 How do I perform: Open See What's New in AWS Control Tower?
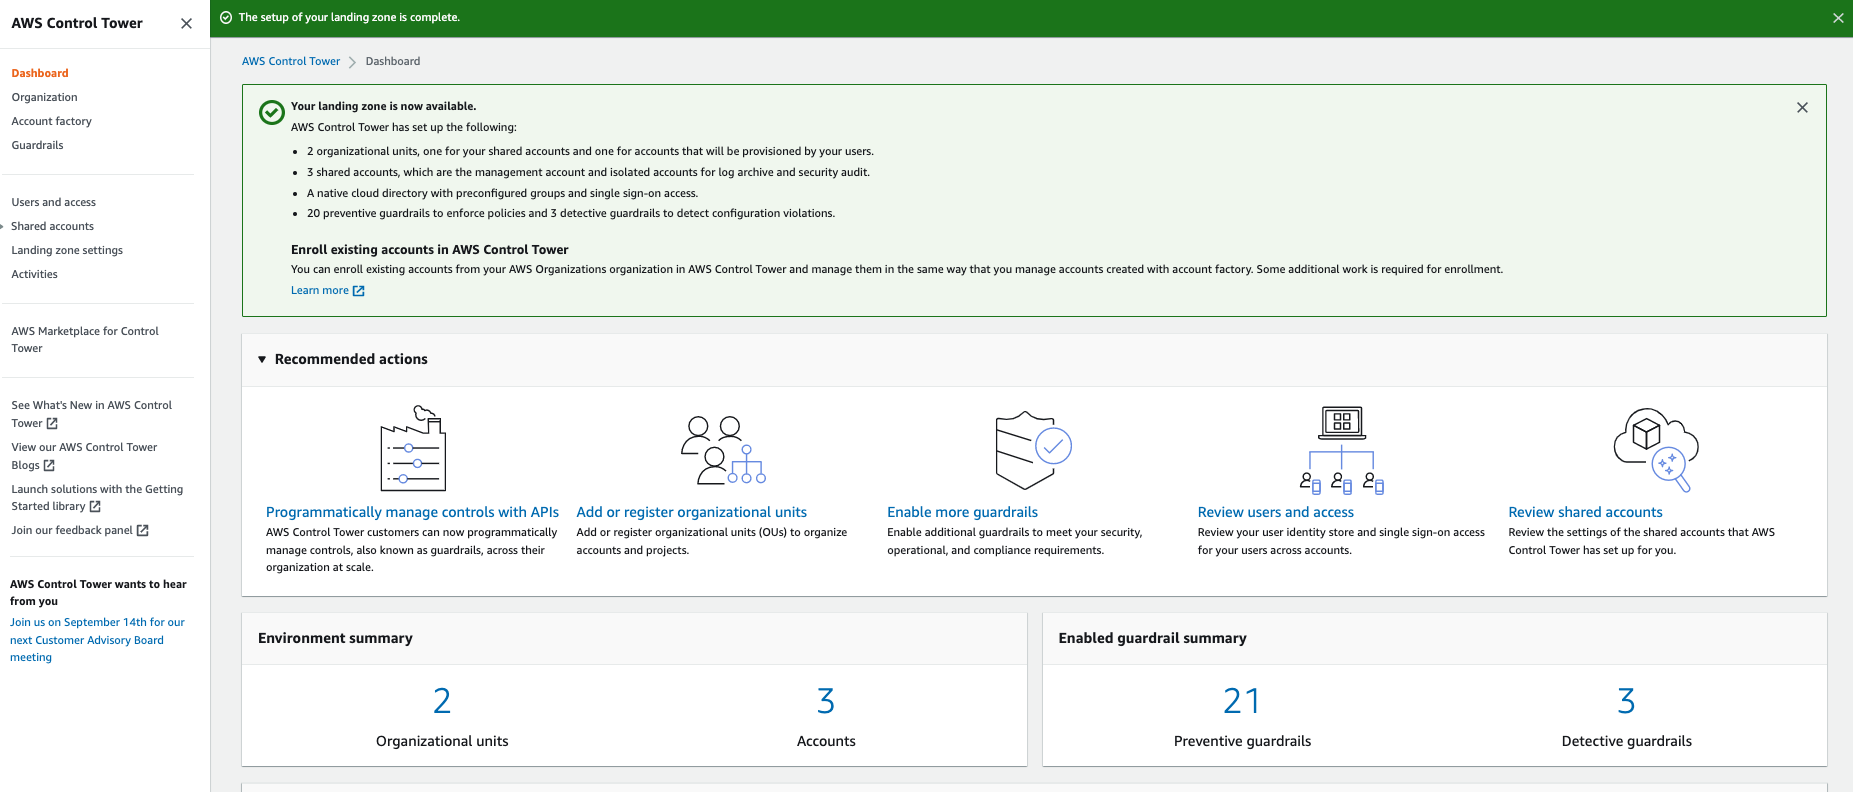click(91, 414)
